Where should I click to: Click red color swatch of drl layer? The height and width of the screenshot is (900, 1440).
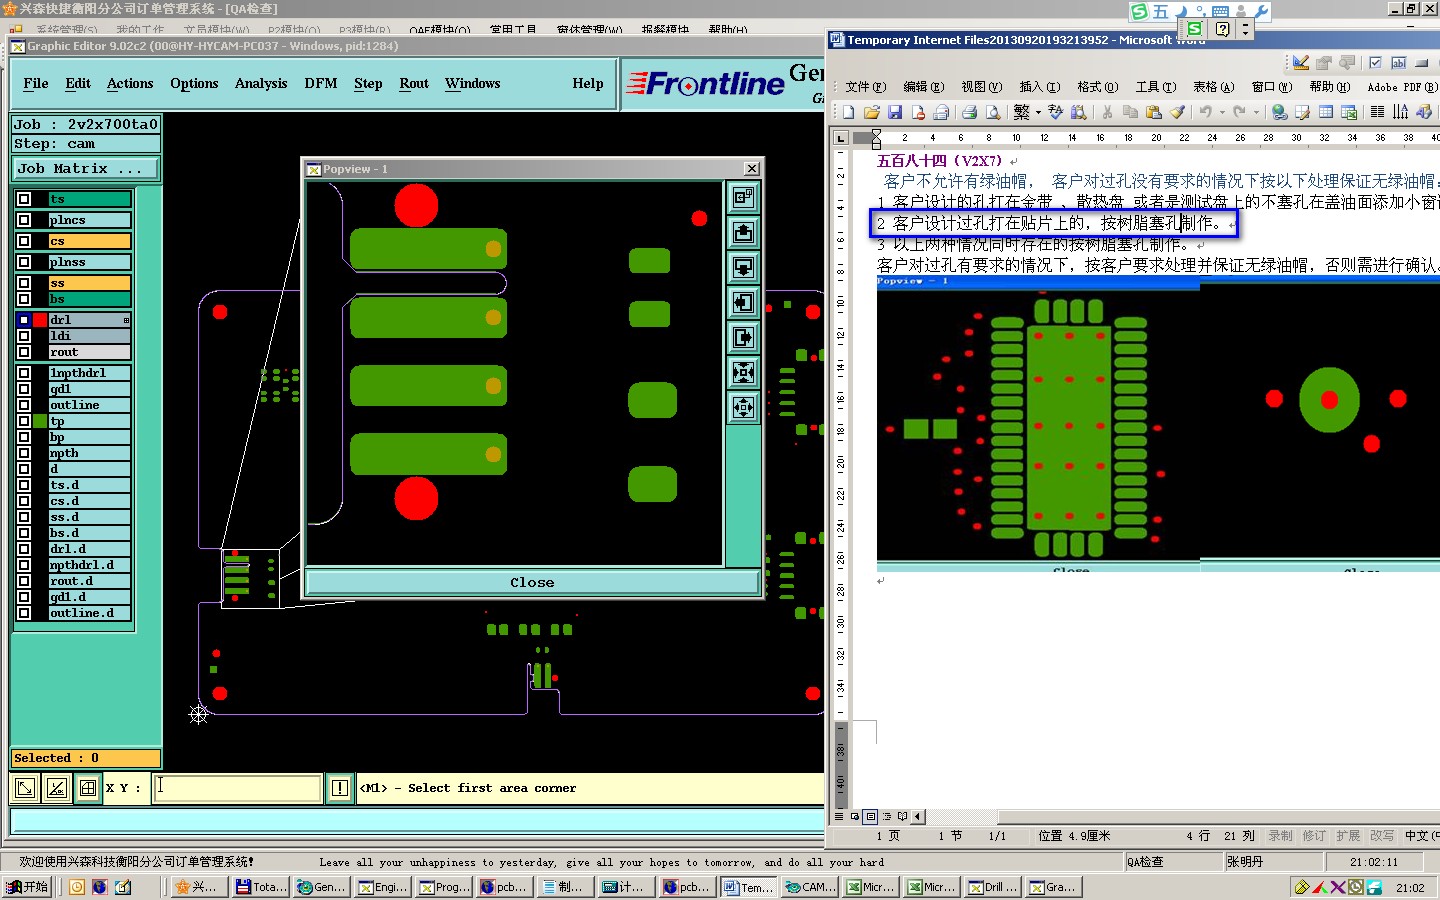(x=40, y=320)
